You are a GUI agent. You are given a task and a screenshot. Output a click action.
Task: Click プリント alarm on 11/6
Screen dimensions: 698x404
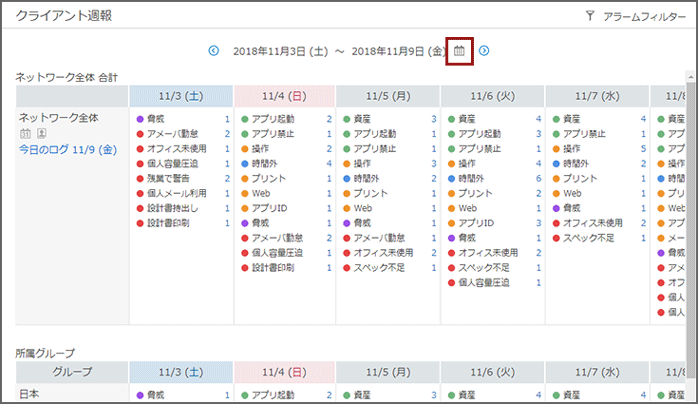click(x=475, y=194)
